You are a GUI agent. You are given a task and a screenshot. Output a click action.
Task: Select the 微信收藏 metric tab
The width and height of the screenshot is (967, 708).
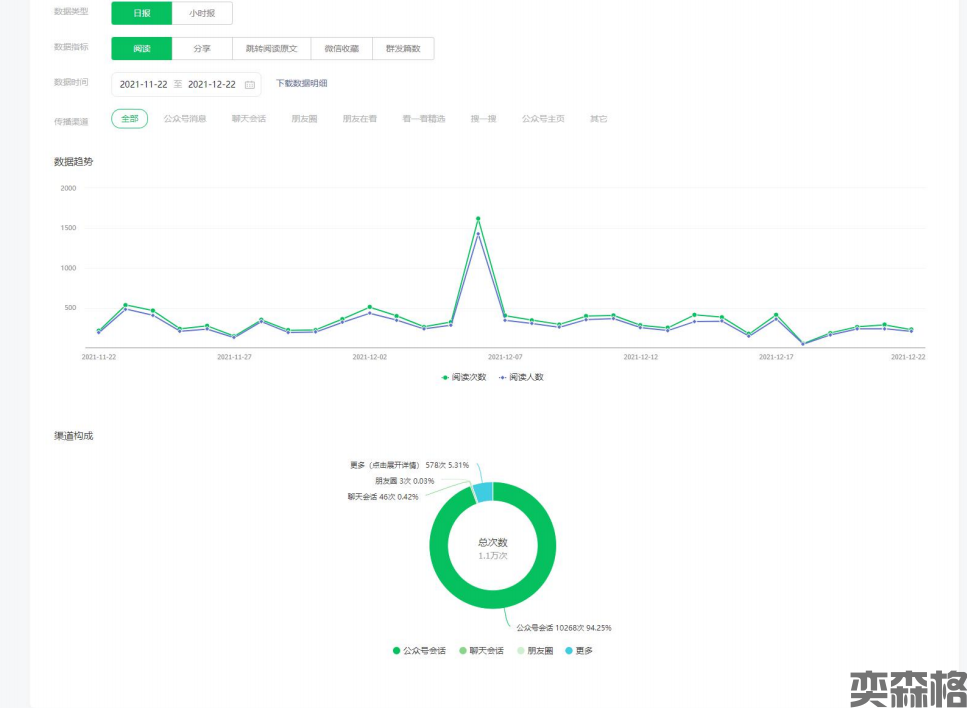(341, 49)
